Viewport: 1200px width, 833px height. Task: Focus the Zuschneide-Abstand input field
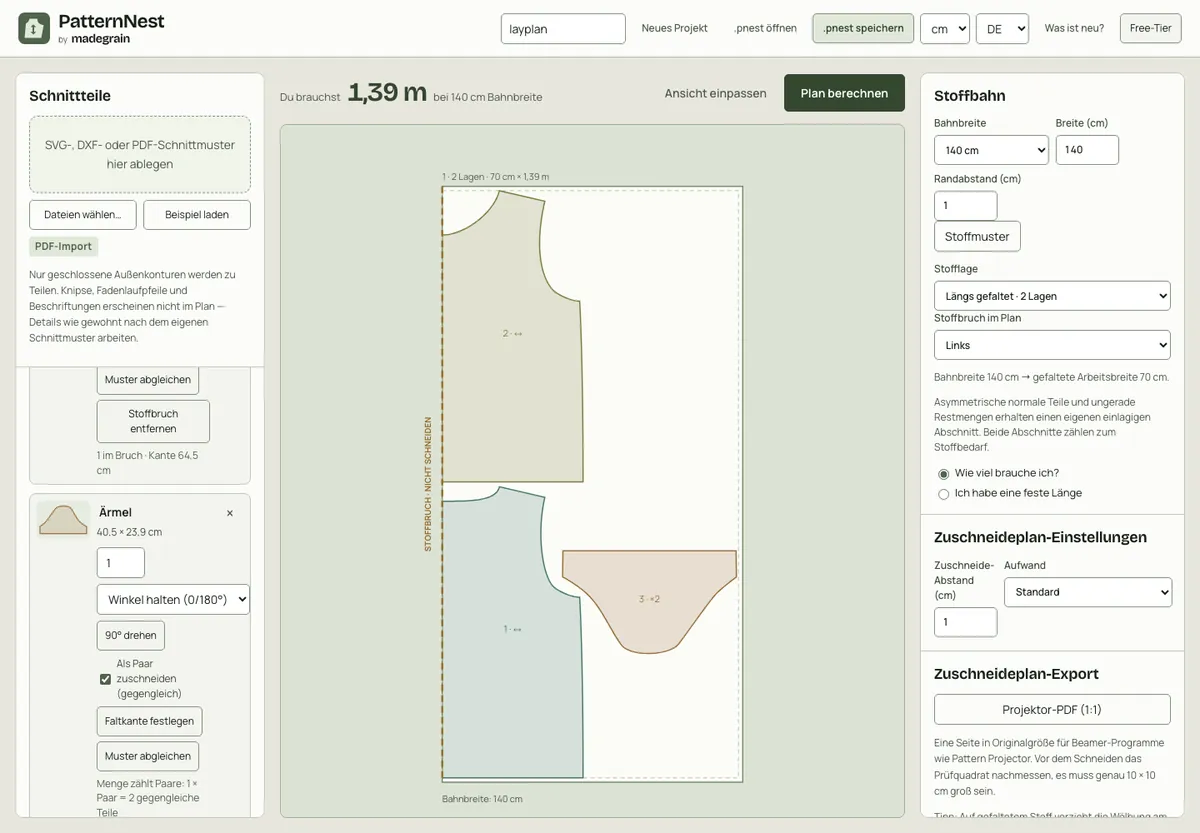[965, 622]
